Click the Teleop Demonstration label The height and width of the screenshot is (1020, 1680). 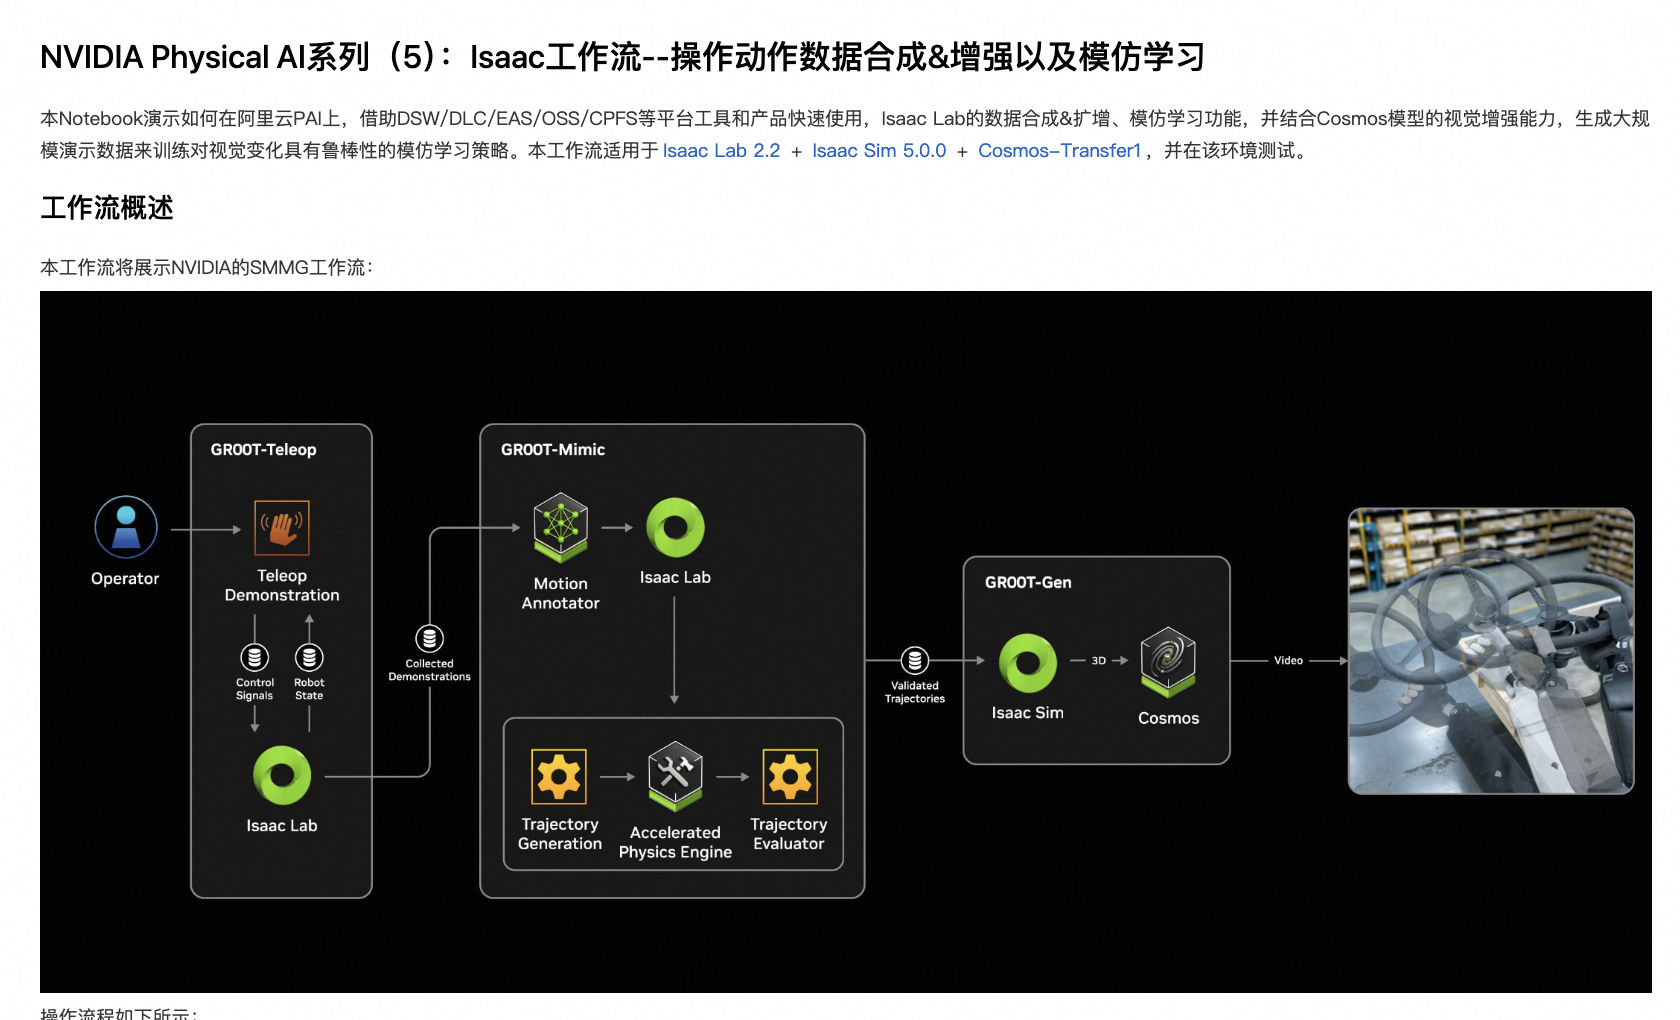point(282,585)
